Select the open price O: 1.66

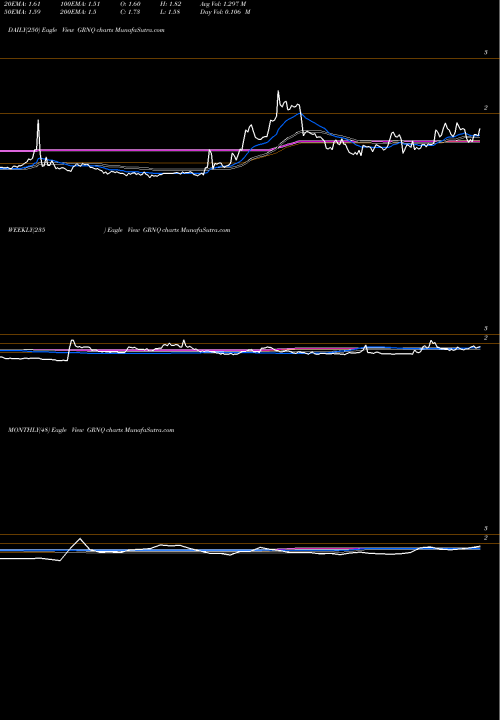pos(130,4)
